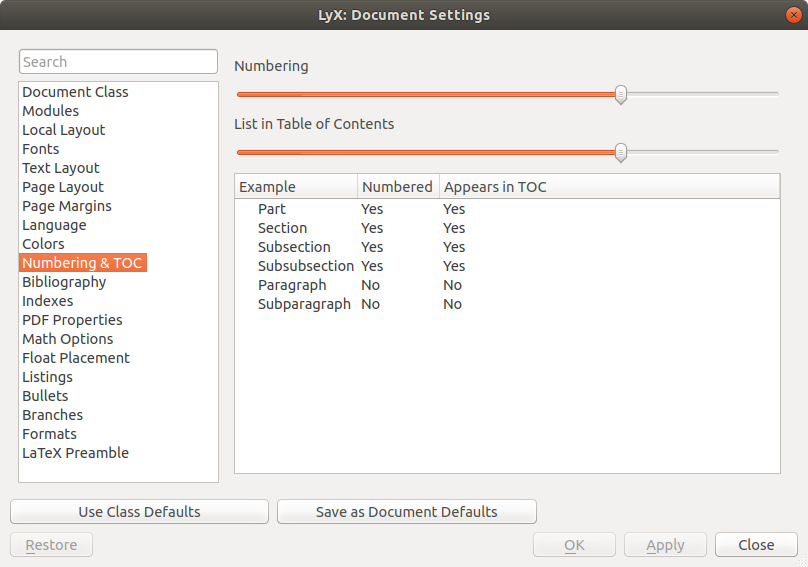Click the Numbering slider handle
Viewport: 808px width, 567px height.
621,94
